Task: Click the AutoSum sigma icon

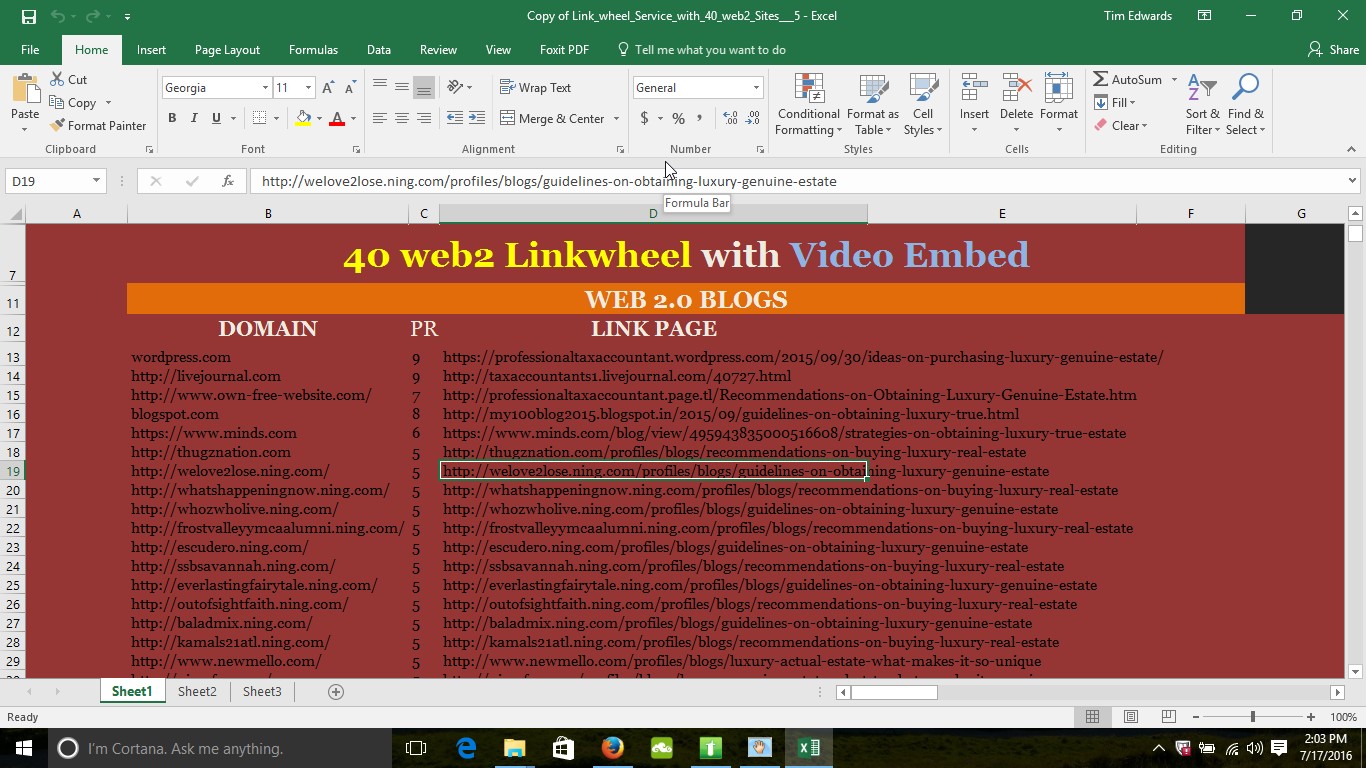Action: click(x=1100, y=80)
